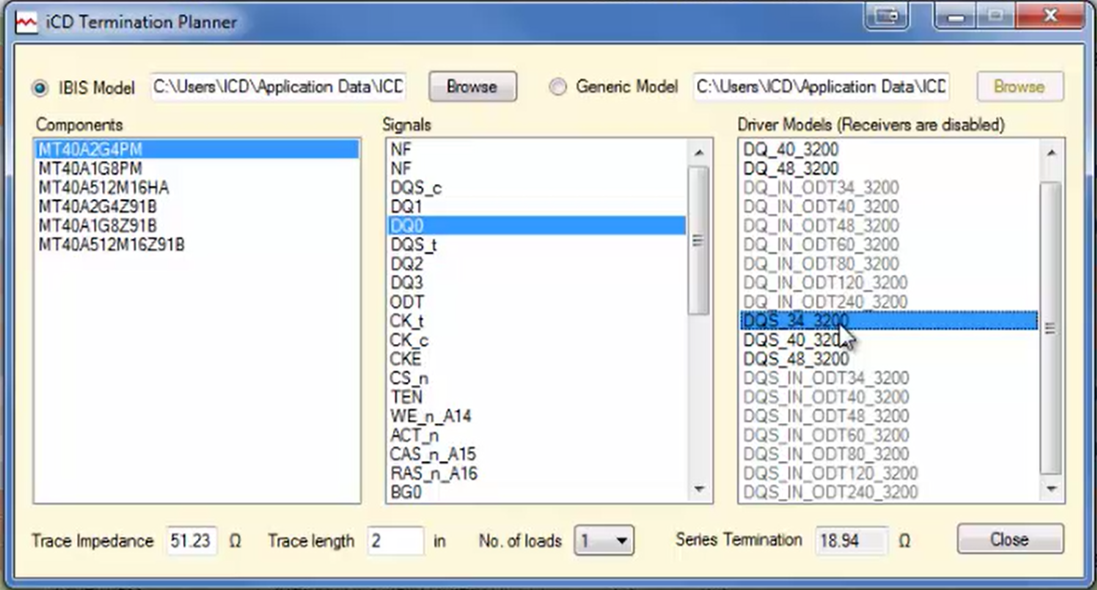The height and width of the screenshot is (590, 1097).
Task: Click the Signals list scroll-up arrow
Action: click(x=699, y=152)
